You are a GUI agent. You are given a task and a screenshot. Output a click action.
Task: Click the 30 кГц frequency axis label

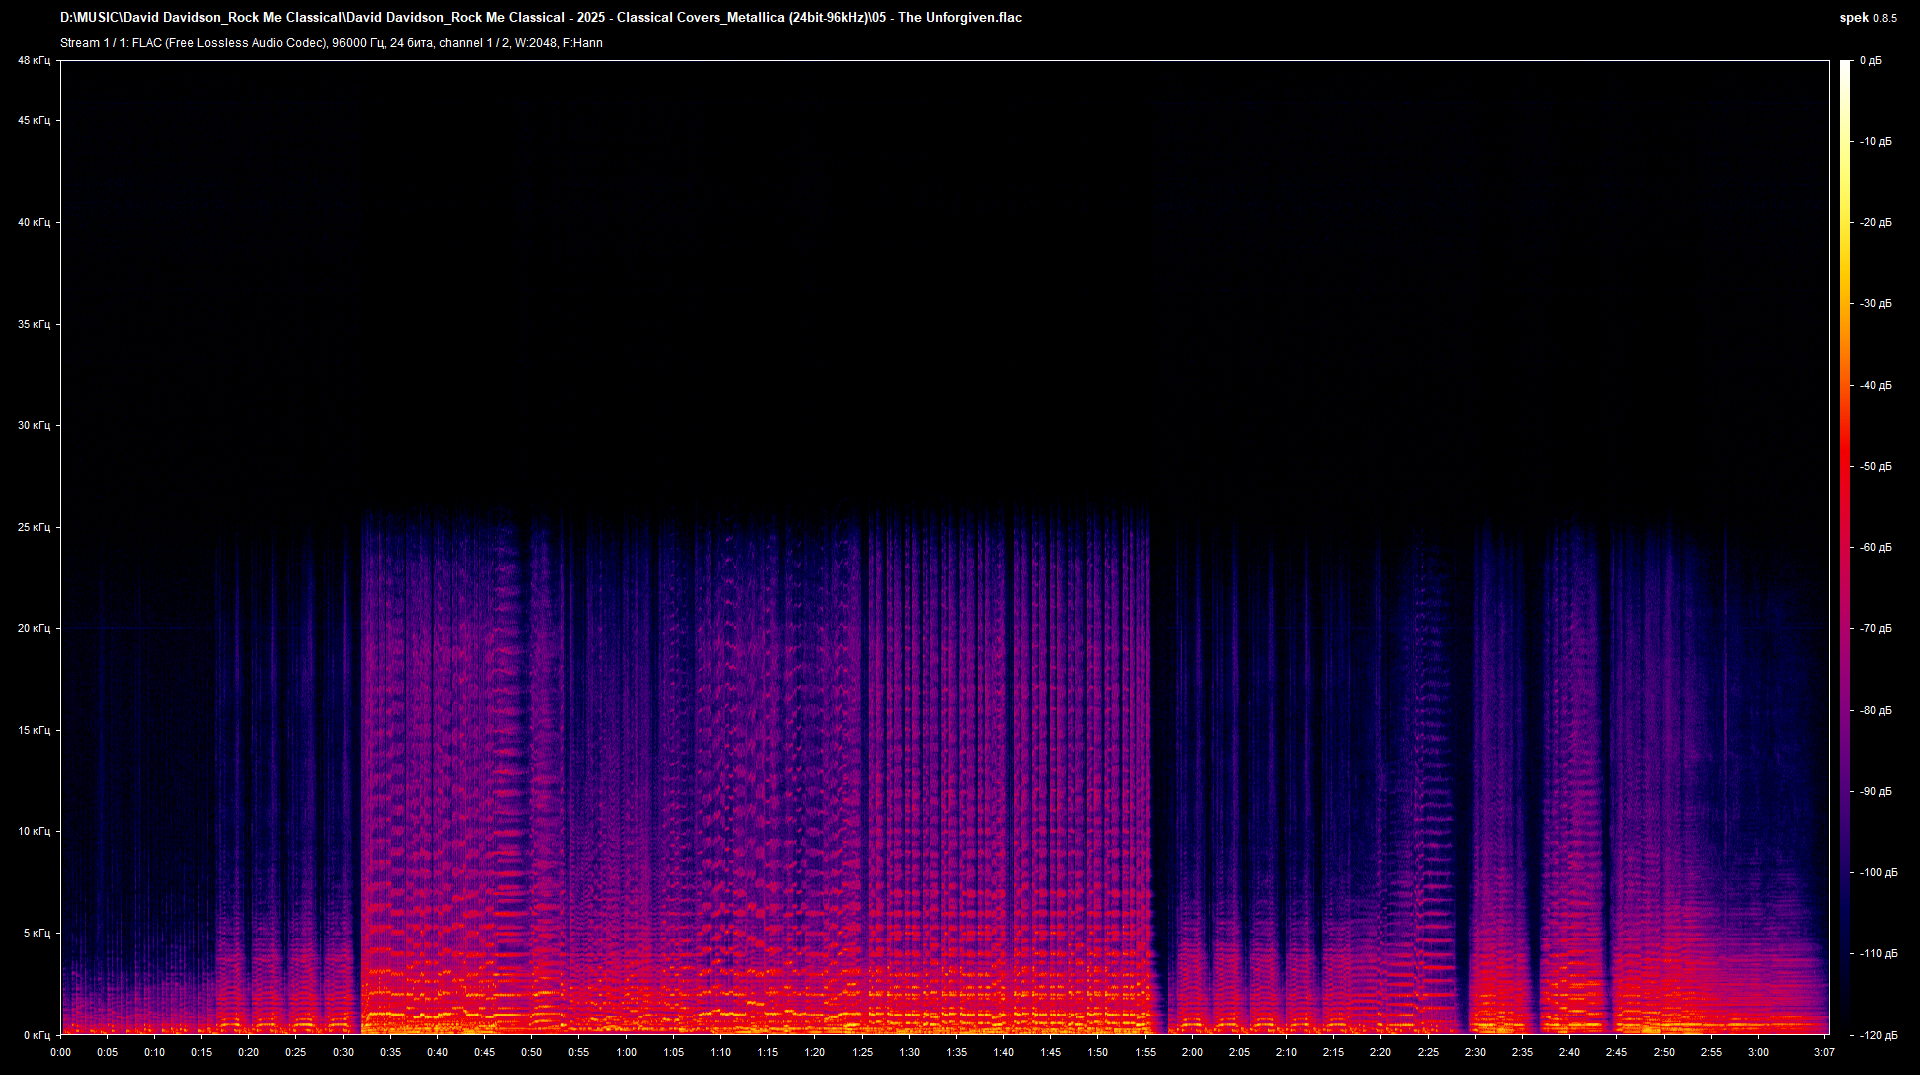(34, 426)
